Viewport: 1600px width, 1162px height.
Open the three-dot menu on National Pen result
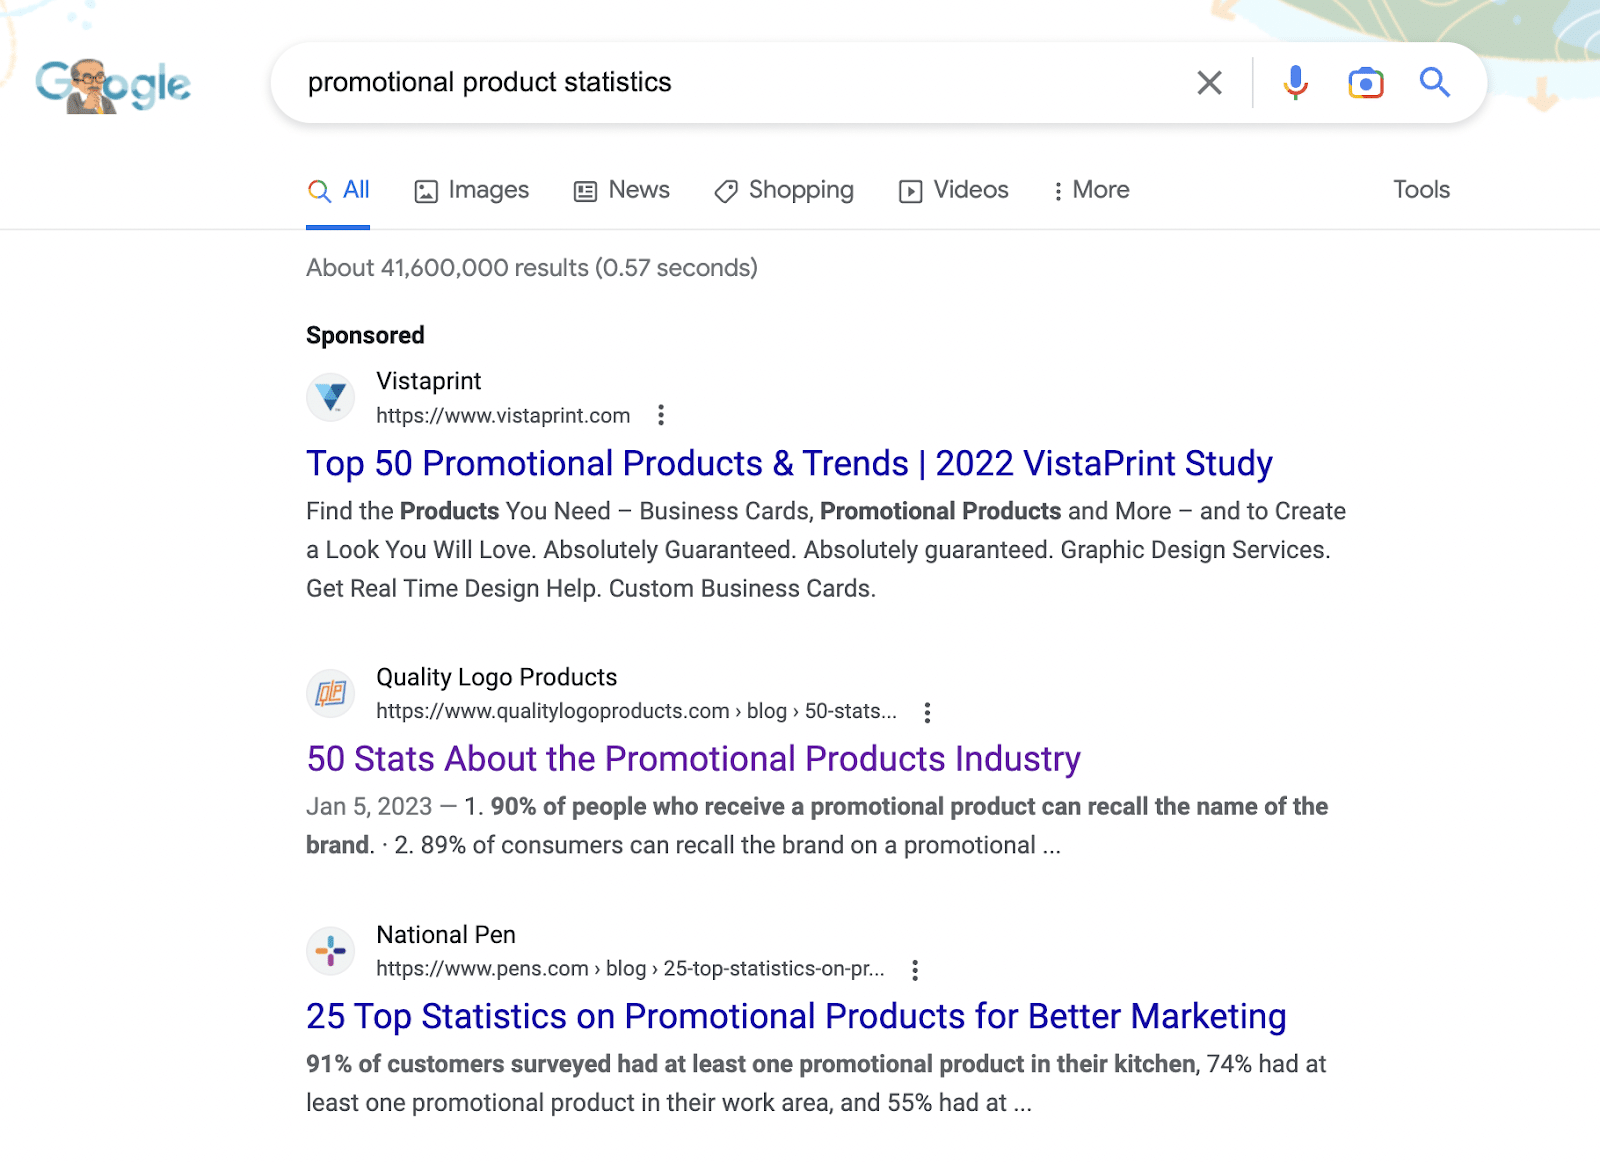pyautogui.click(x=915, y=969)
